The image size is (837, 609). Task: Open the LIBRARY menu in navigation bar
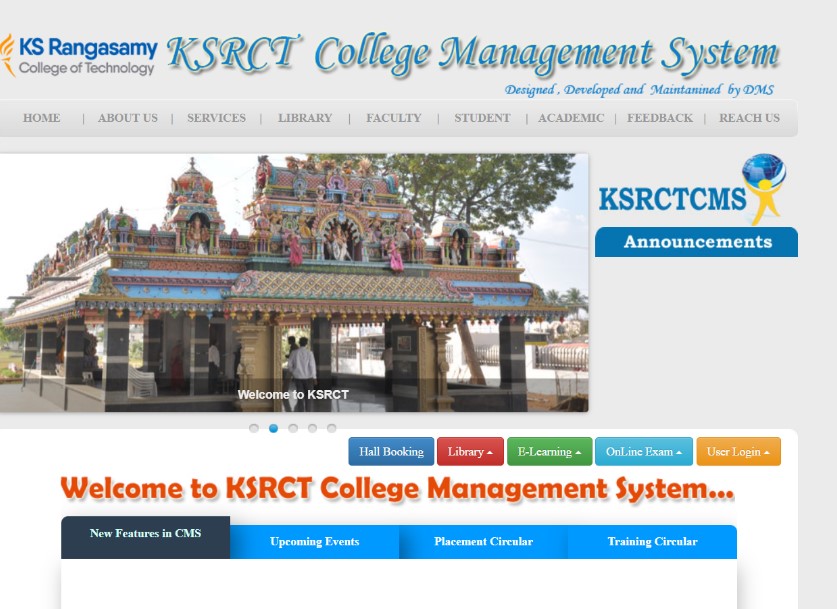pyautogui.click(x=305, y=118)
